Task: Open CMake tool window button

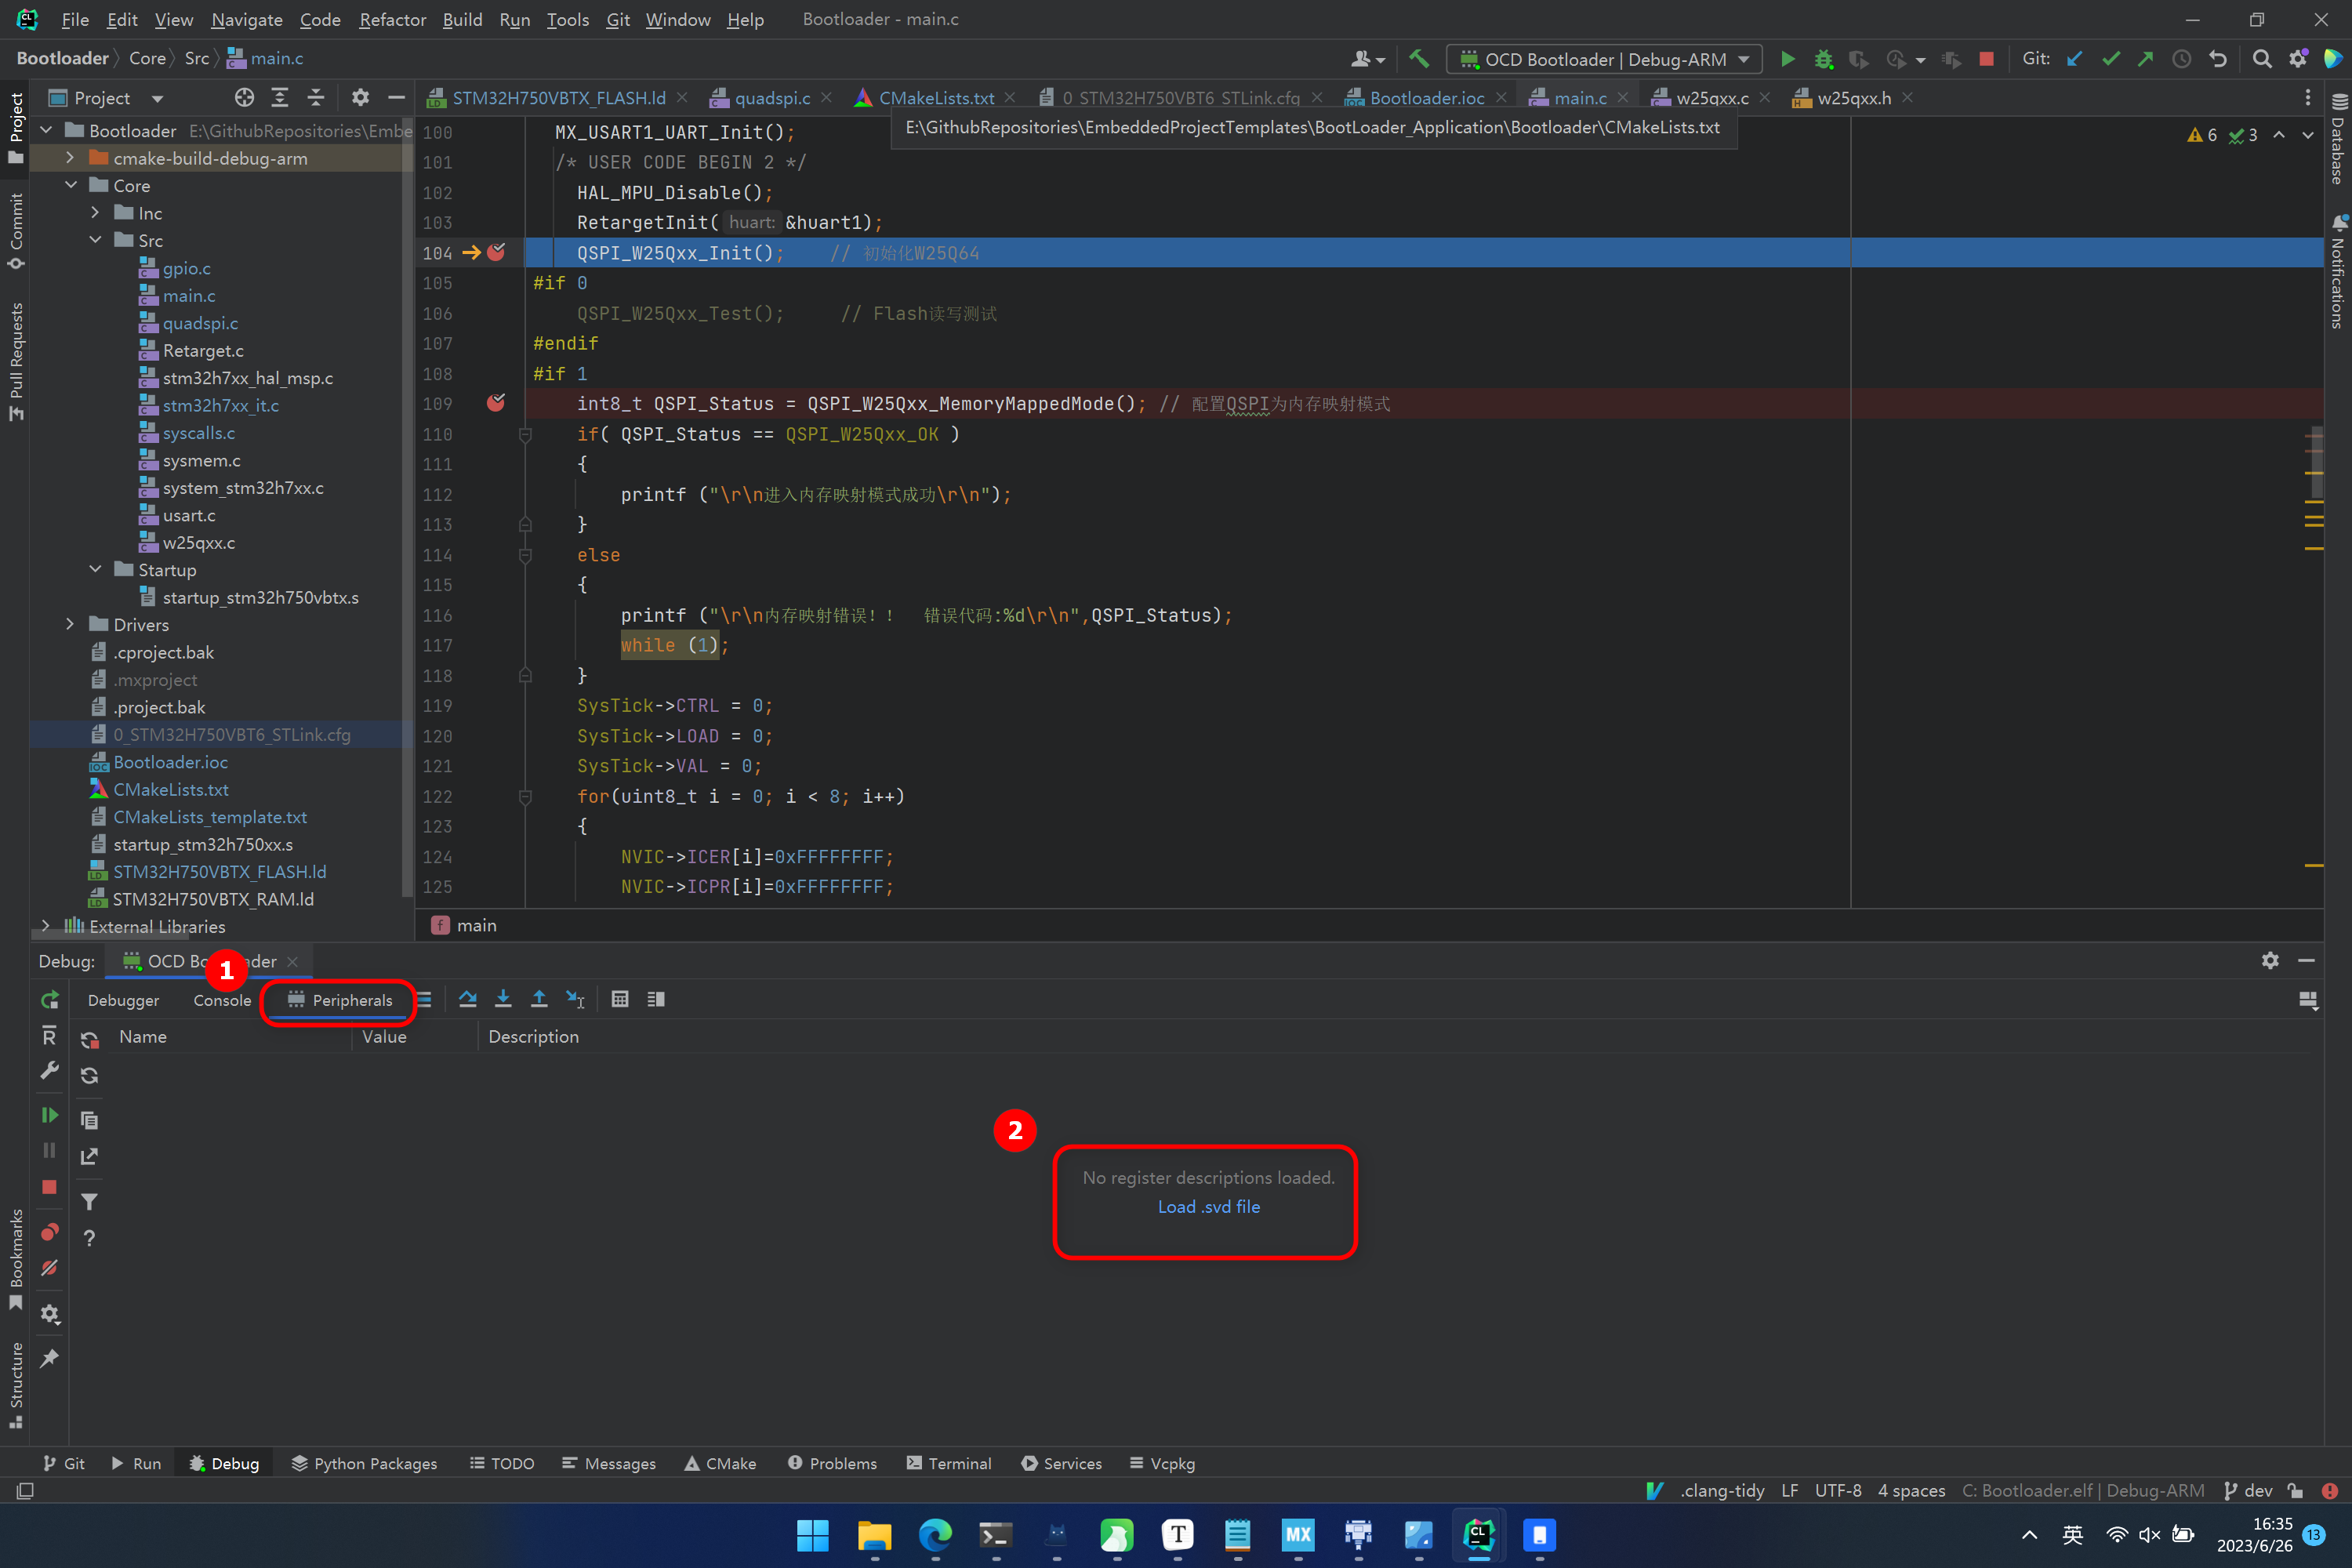Action: [x=720, y=1463]
